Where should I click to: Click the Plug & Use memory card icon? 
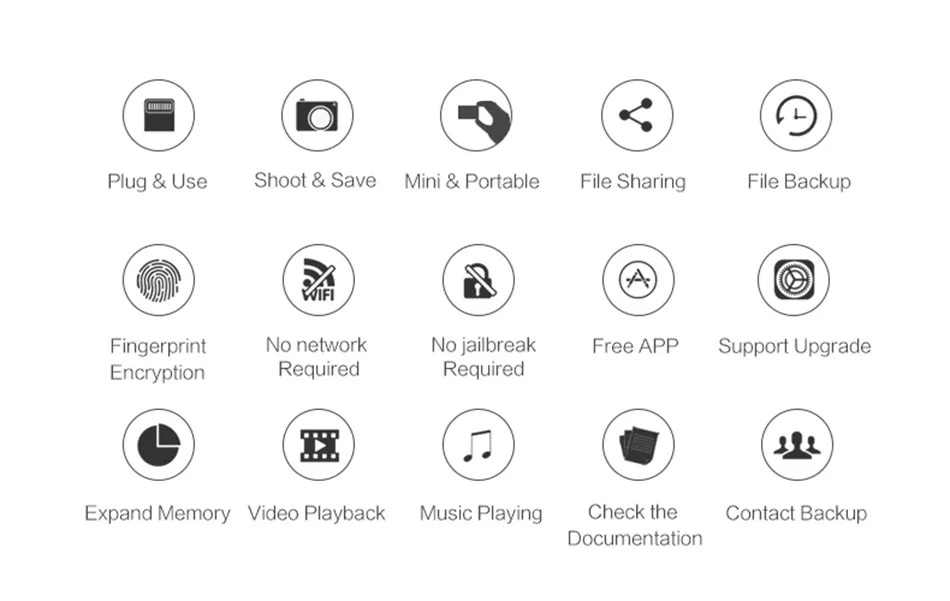(159, 115)
